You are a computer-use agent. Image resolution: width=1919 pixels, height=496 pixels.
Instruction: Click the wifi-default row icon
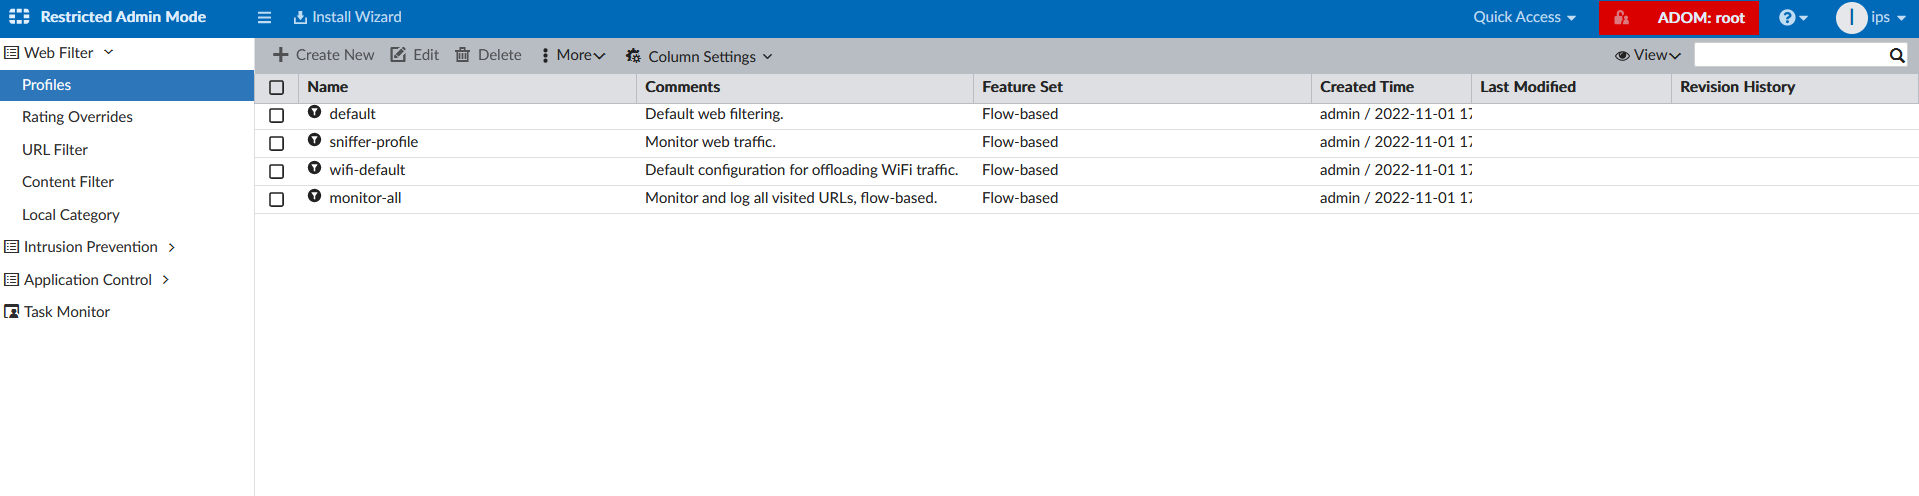(314, 168)
